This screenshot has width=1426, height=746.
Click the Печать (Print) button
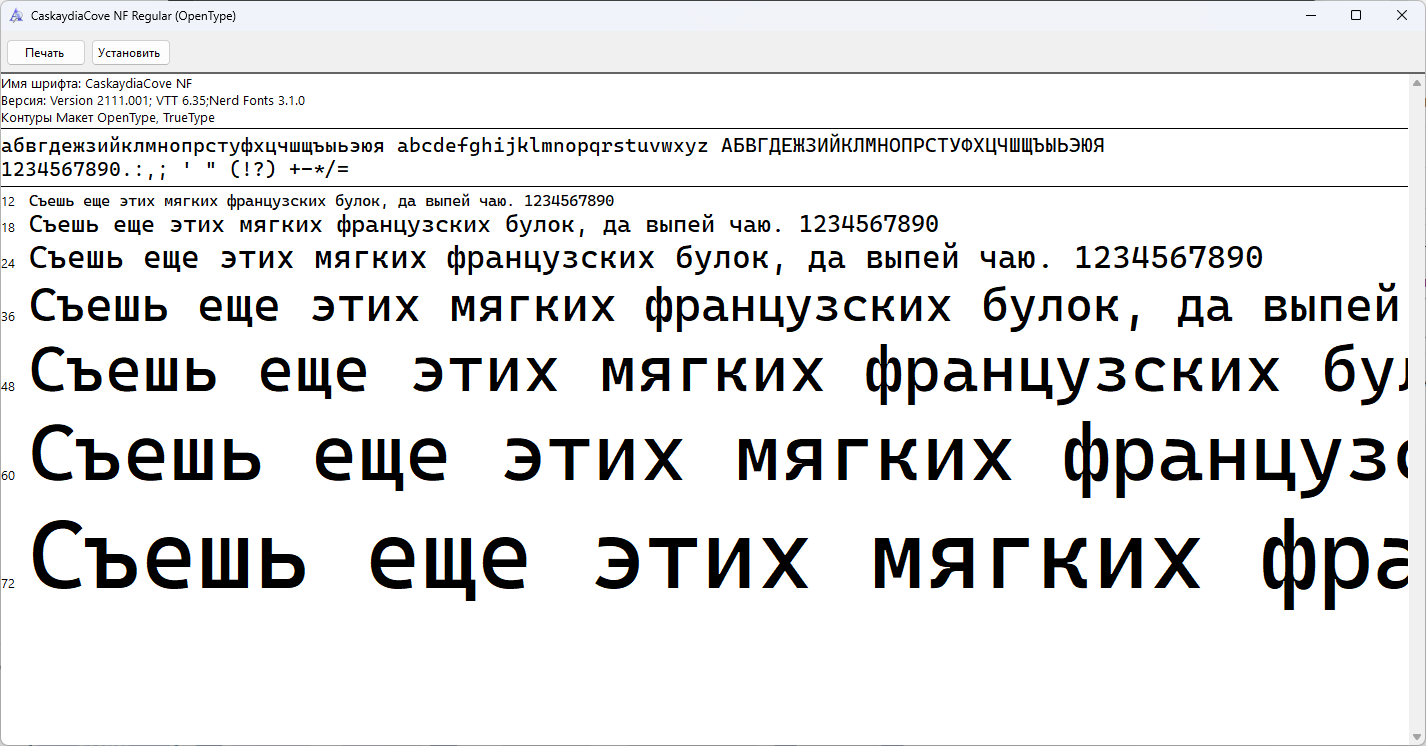click(x=45, y=53)
